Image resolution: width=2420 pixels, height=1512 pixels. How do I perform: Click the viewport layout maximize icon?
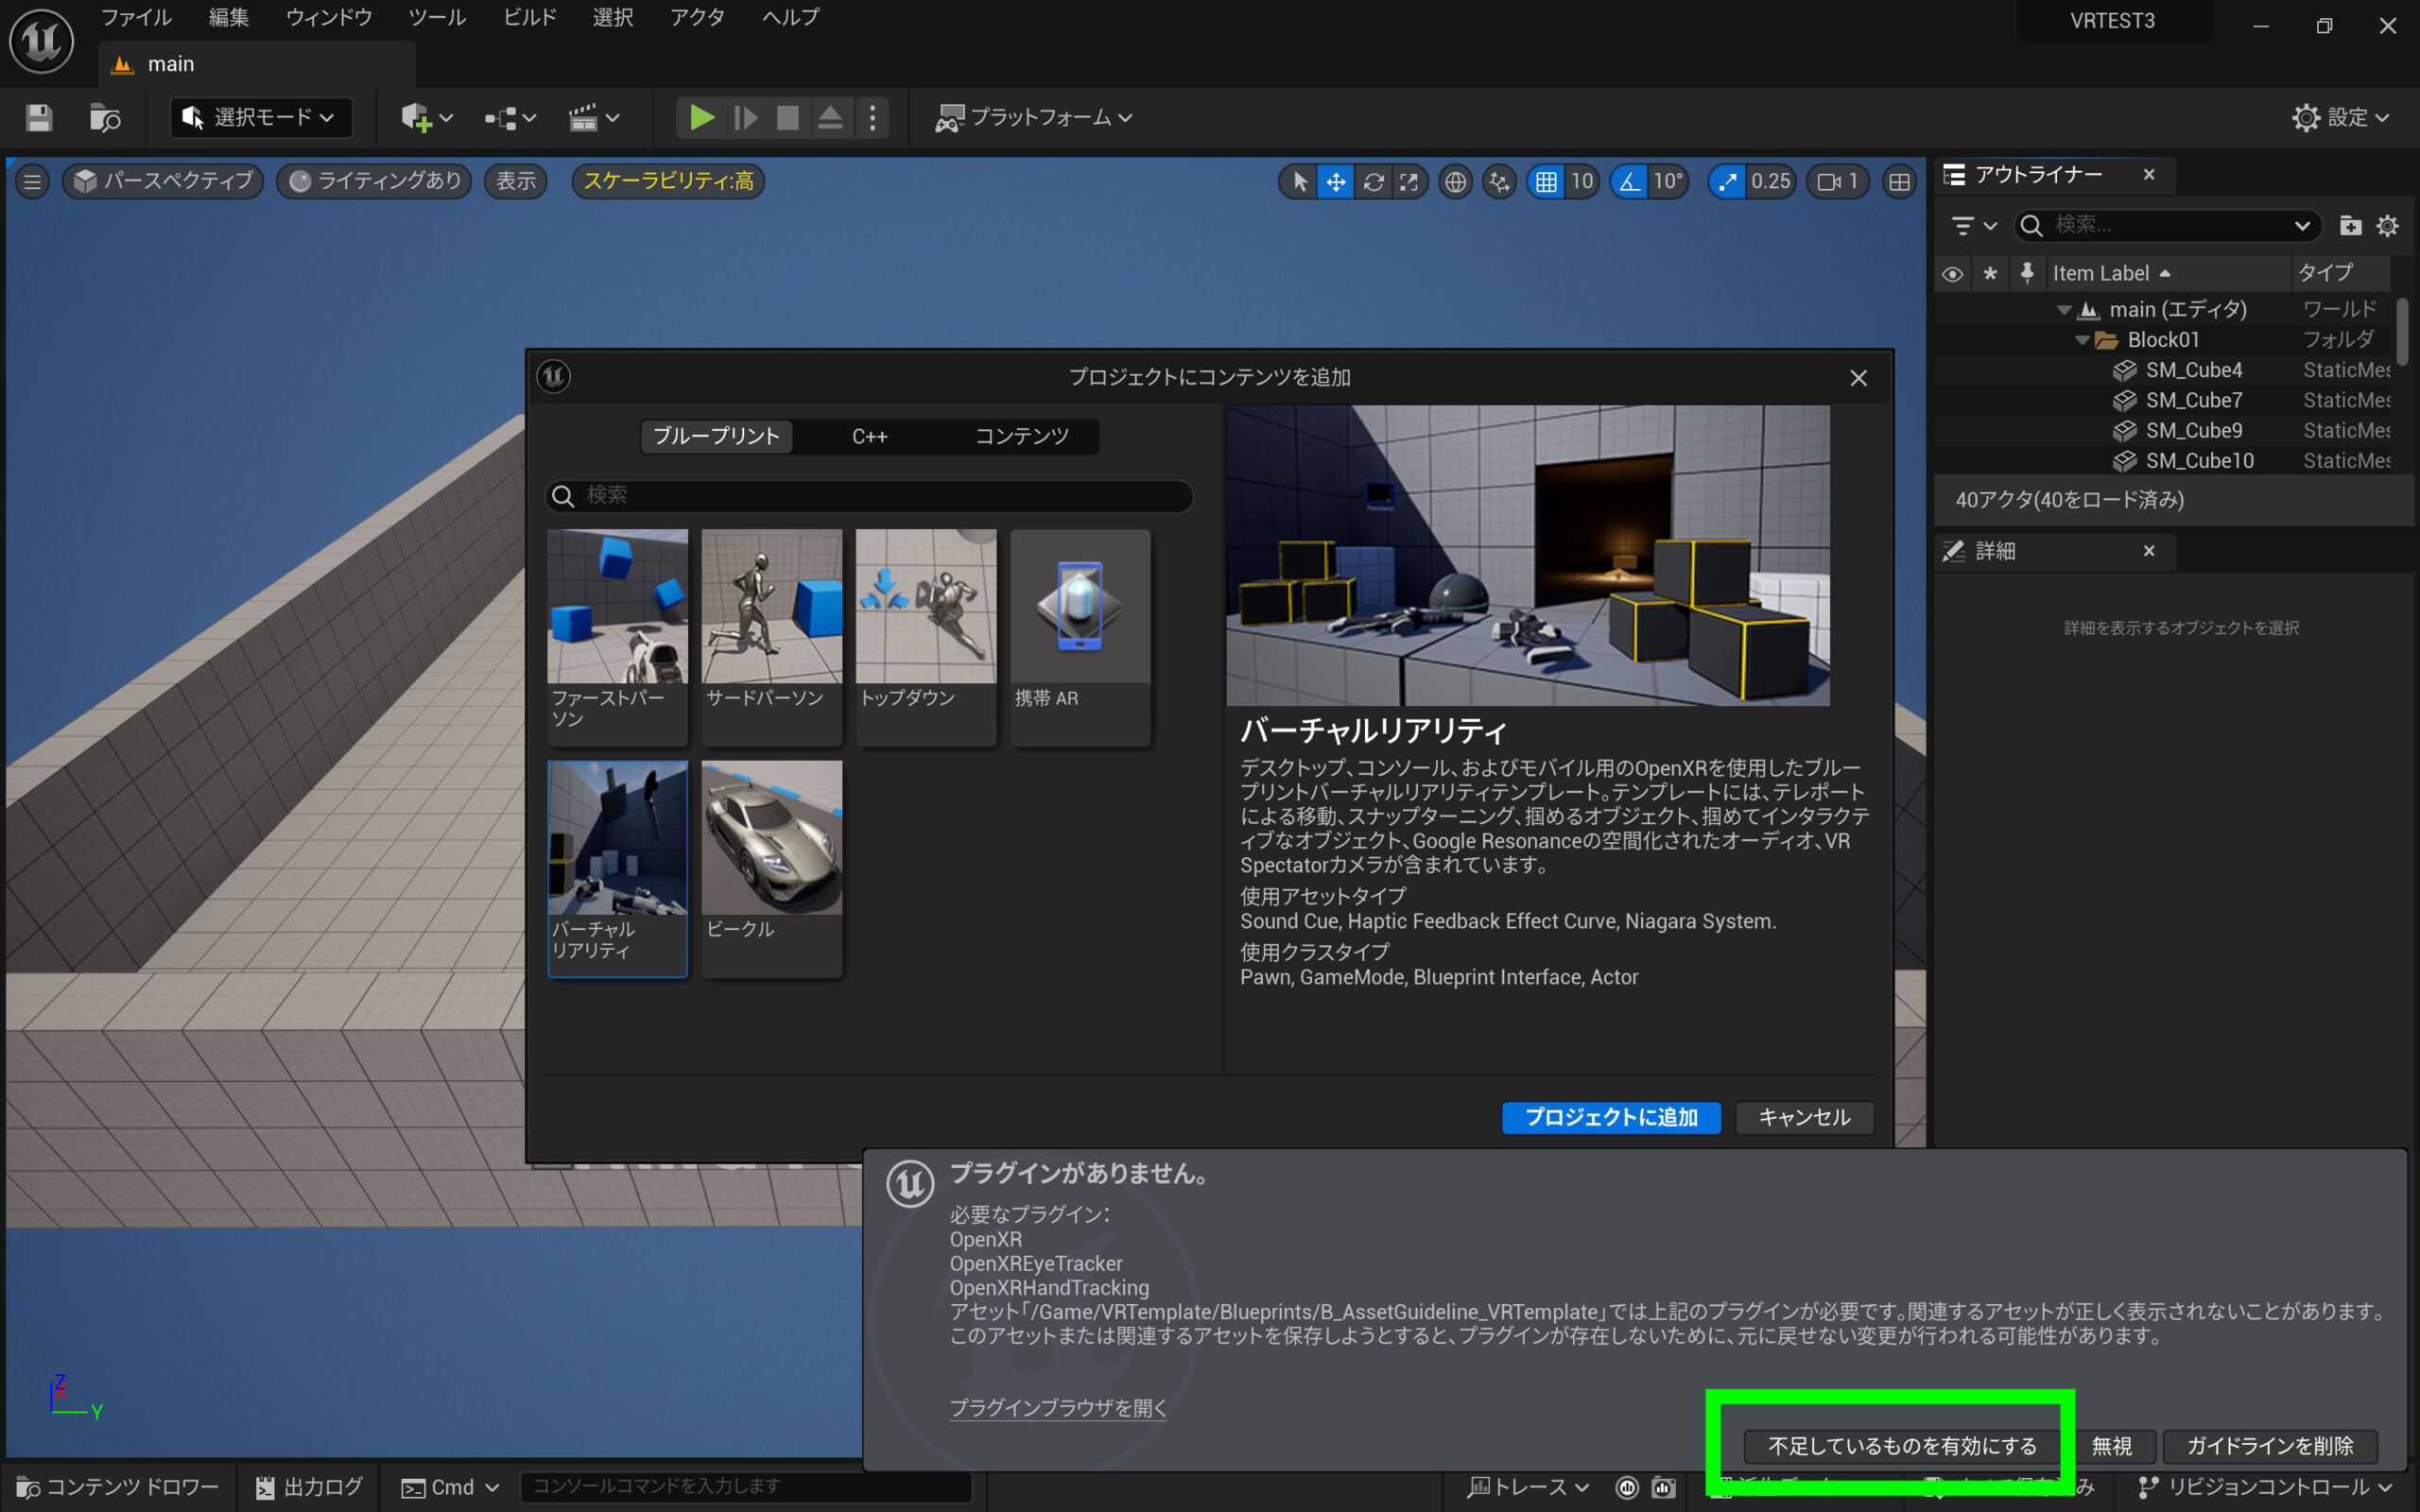coord(1898,181)
